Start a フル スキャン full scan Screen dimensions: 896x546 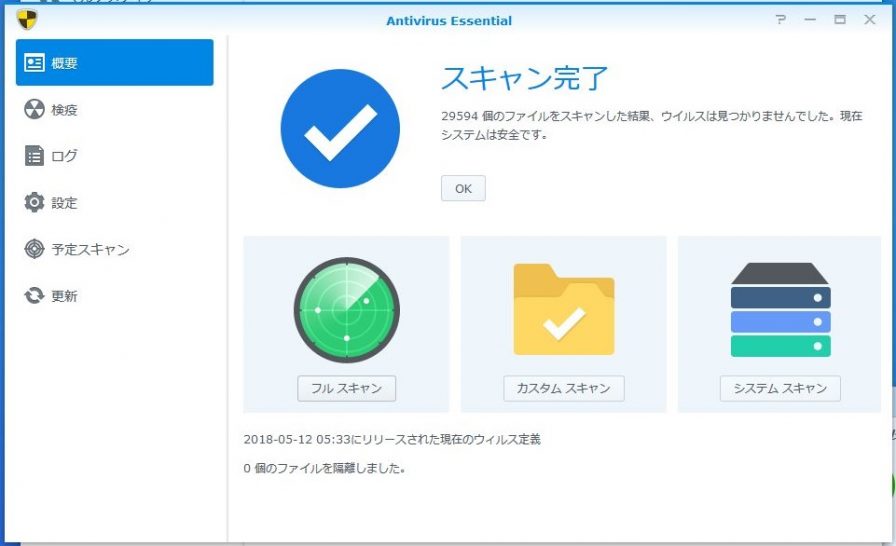tap(346, 388)
